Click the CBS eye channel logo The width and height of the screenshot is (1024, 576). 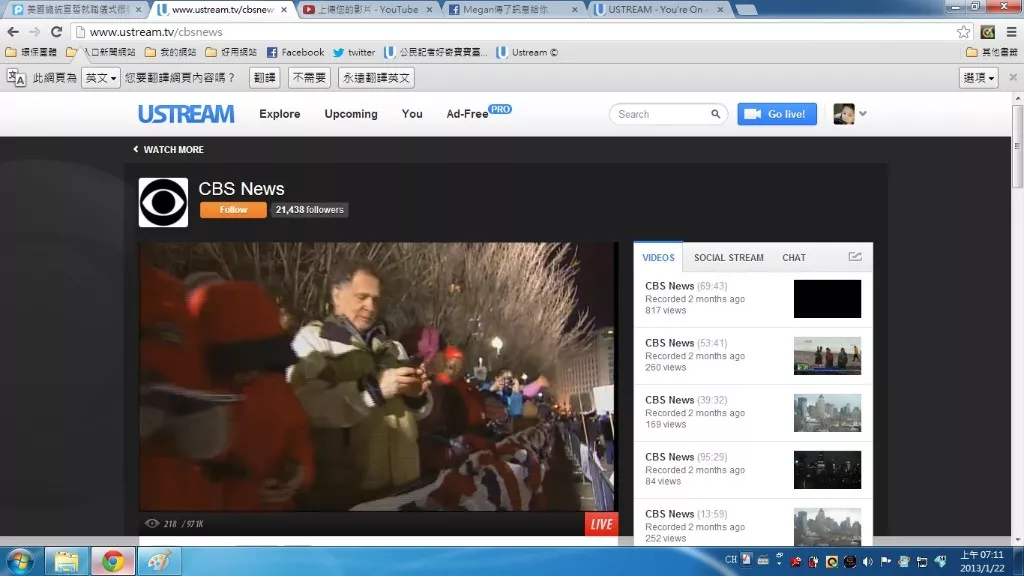click(x=163, y=202)
